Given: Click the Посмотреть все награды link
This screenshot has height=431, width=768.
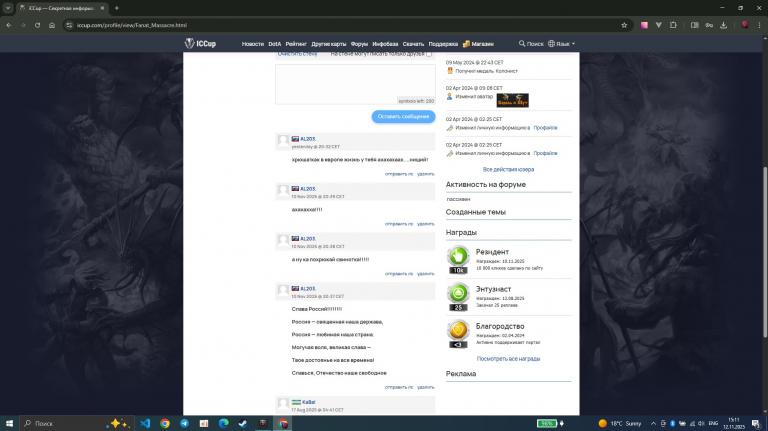Looking at the screenshot, I should click(x=508, y=359).
